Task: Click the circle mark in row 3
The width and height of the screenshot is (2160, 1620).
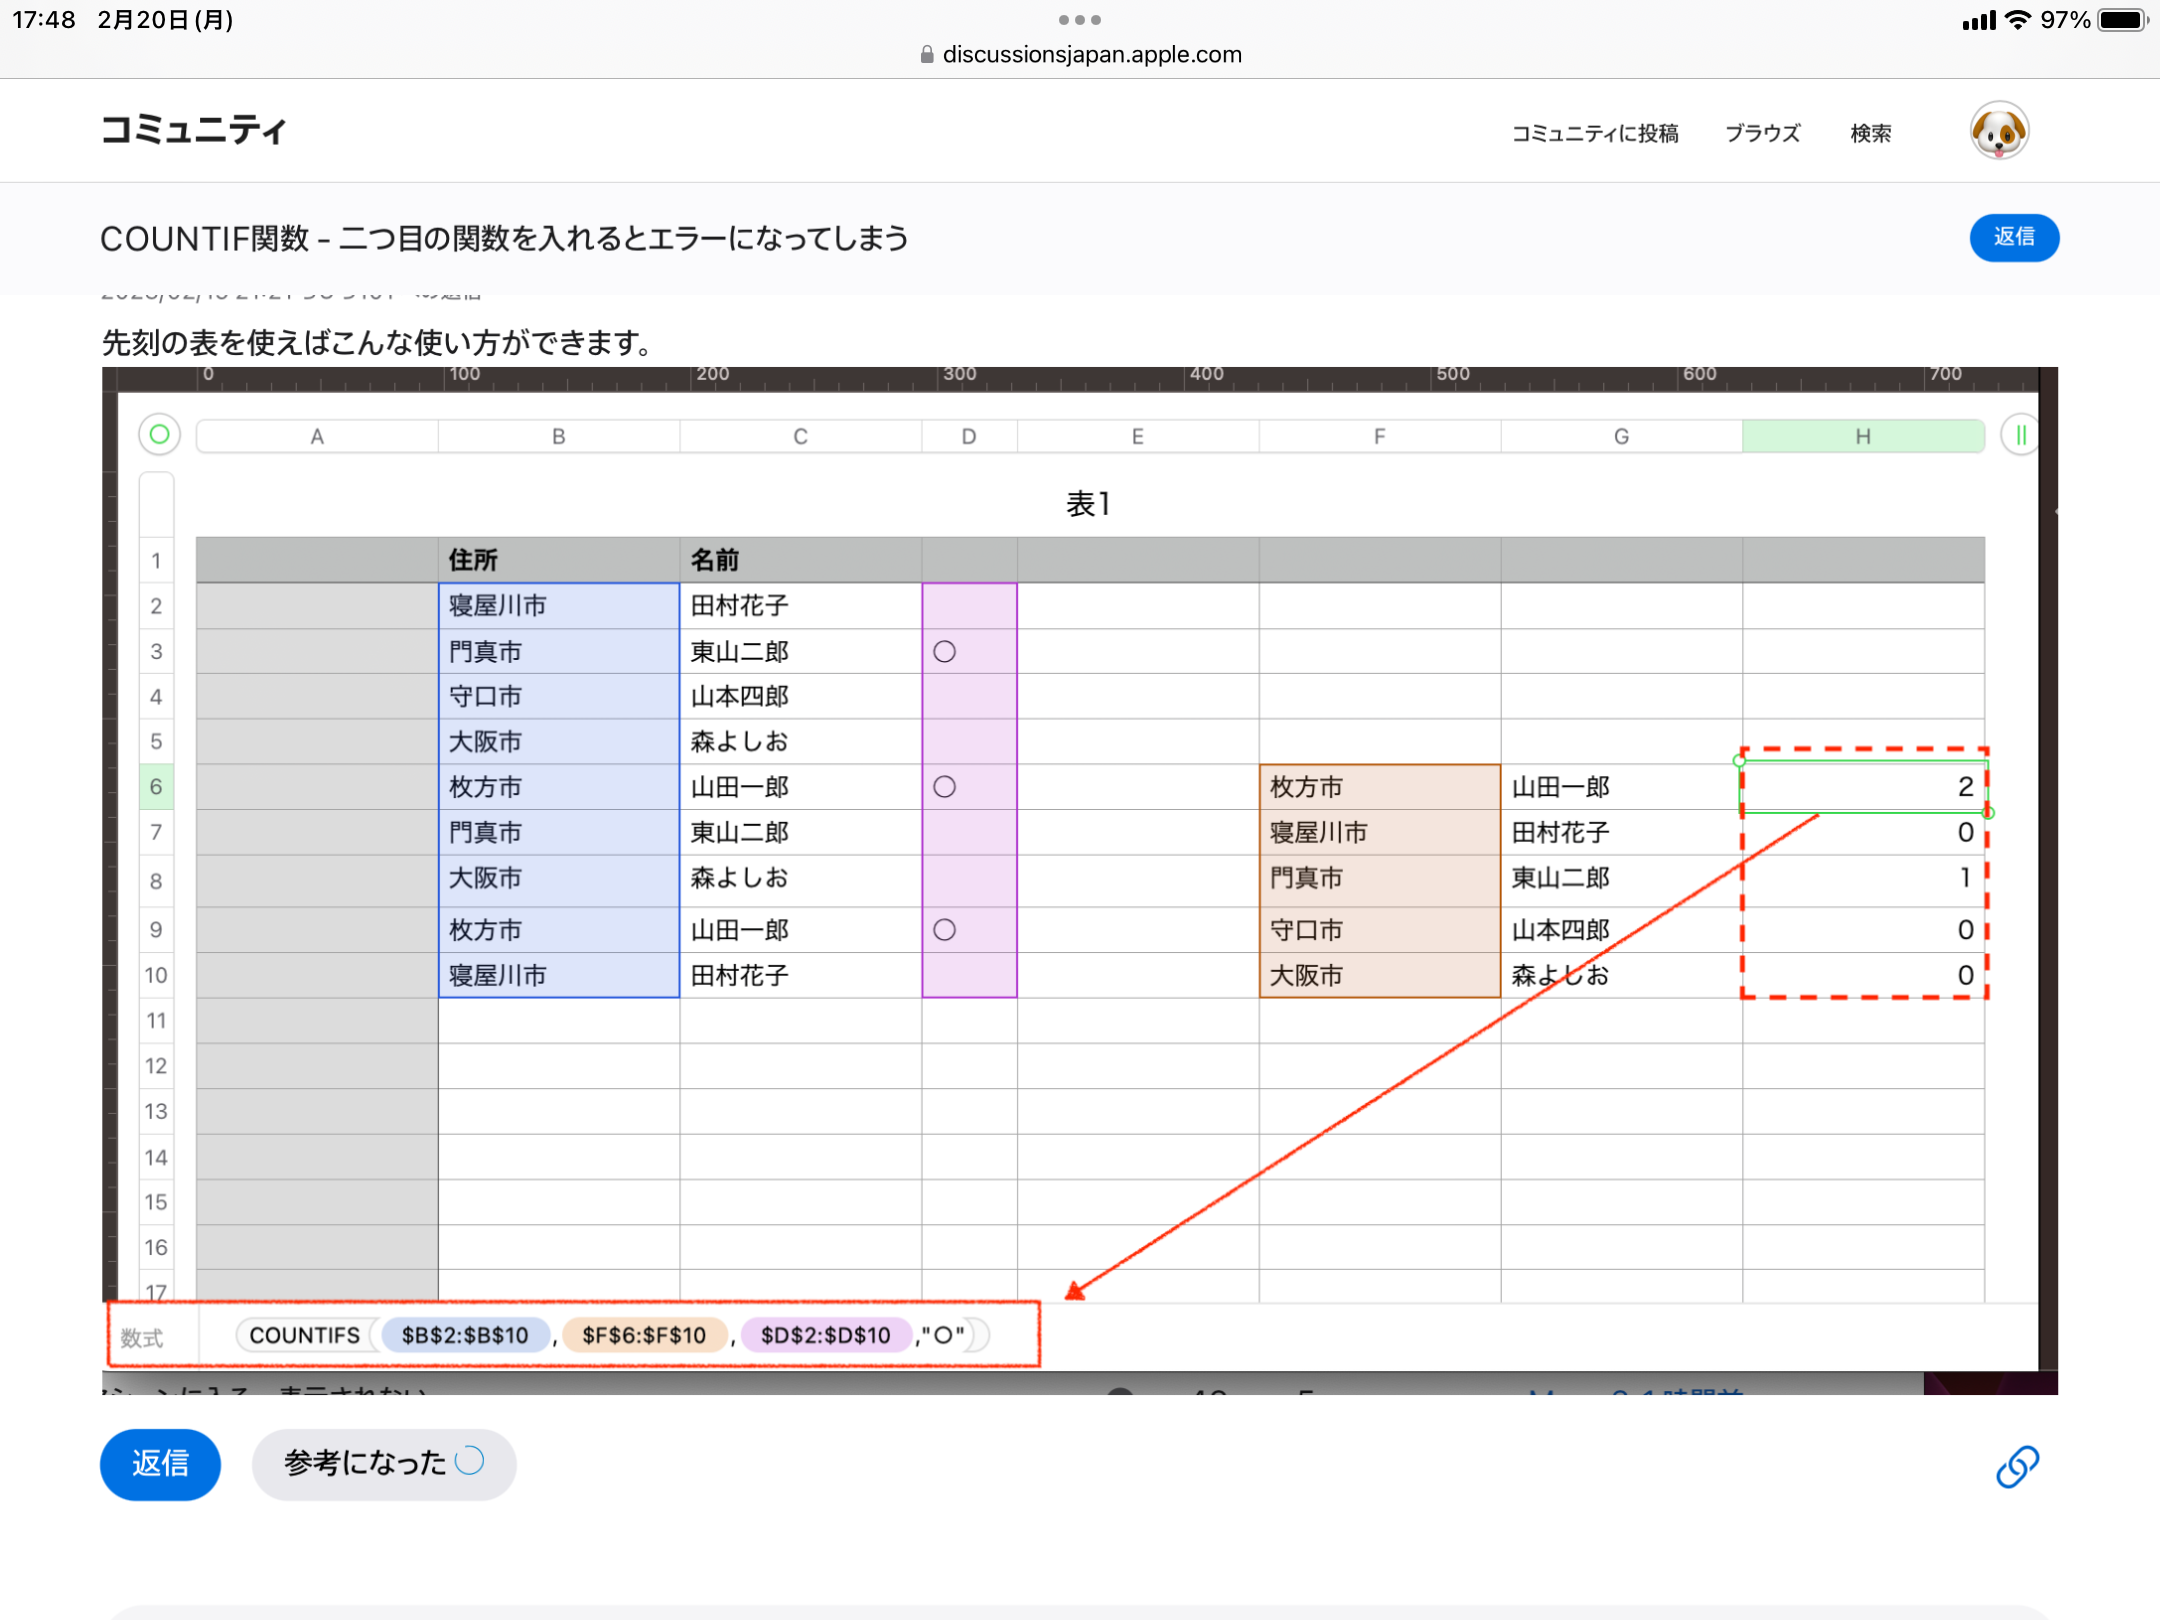Action: coord(944,652)
